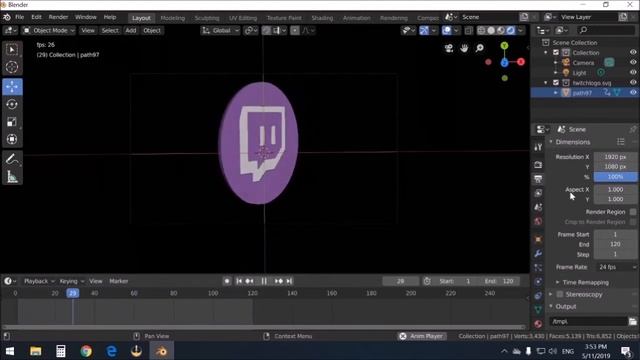Toggle visibility eye for Collection

633,53
